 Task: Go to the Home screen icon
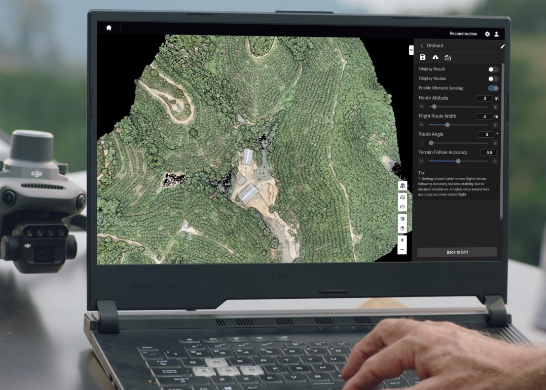(109, 28)
